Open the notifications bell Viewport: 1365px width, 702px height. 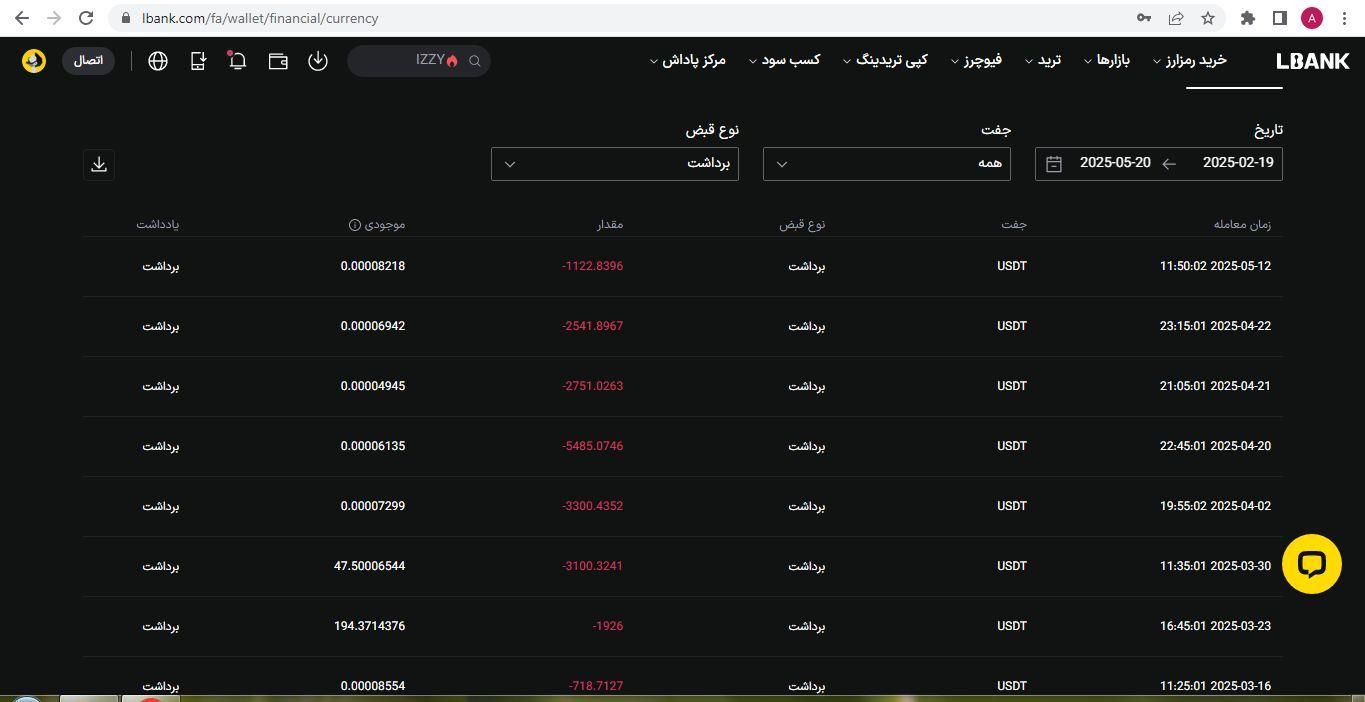pos(237,61)
